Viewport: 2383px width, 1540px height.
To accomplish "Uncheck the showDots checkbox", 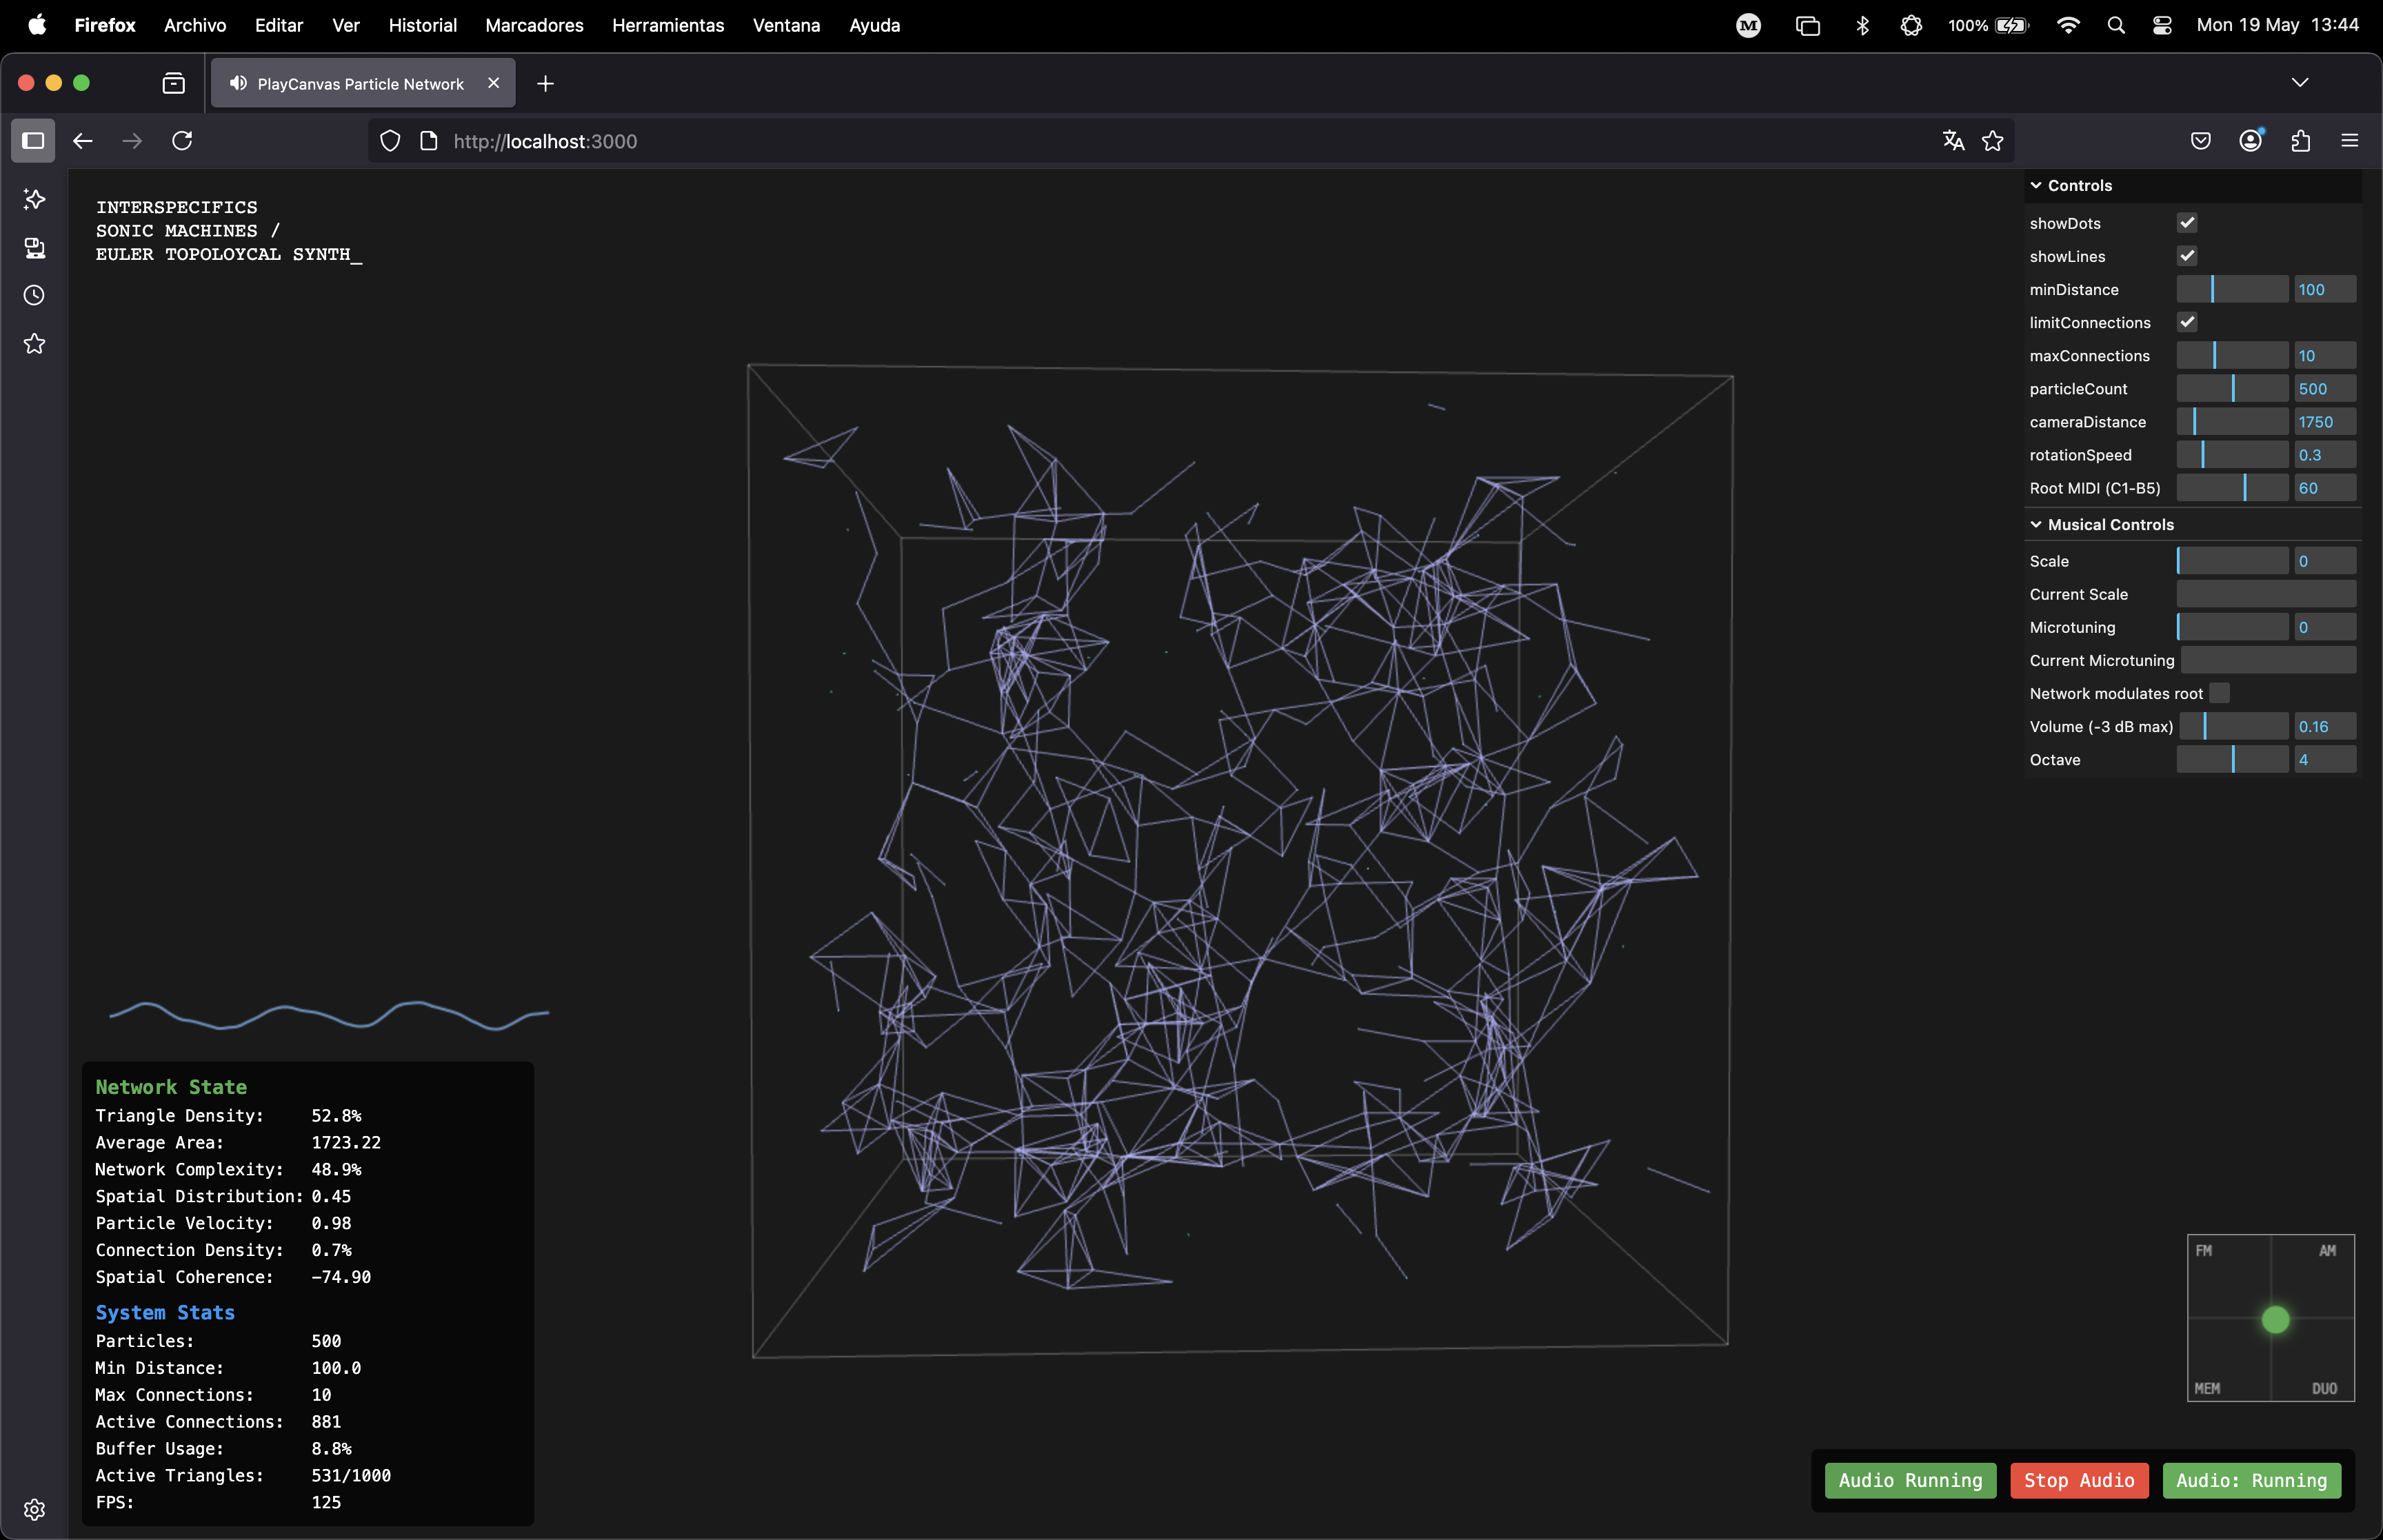I will click(2187, 222).
